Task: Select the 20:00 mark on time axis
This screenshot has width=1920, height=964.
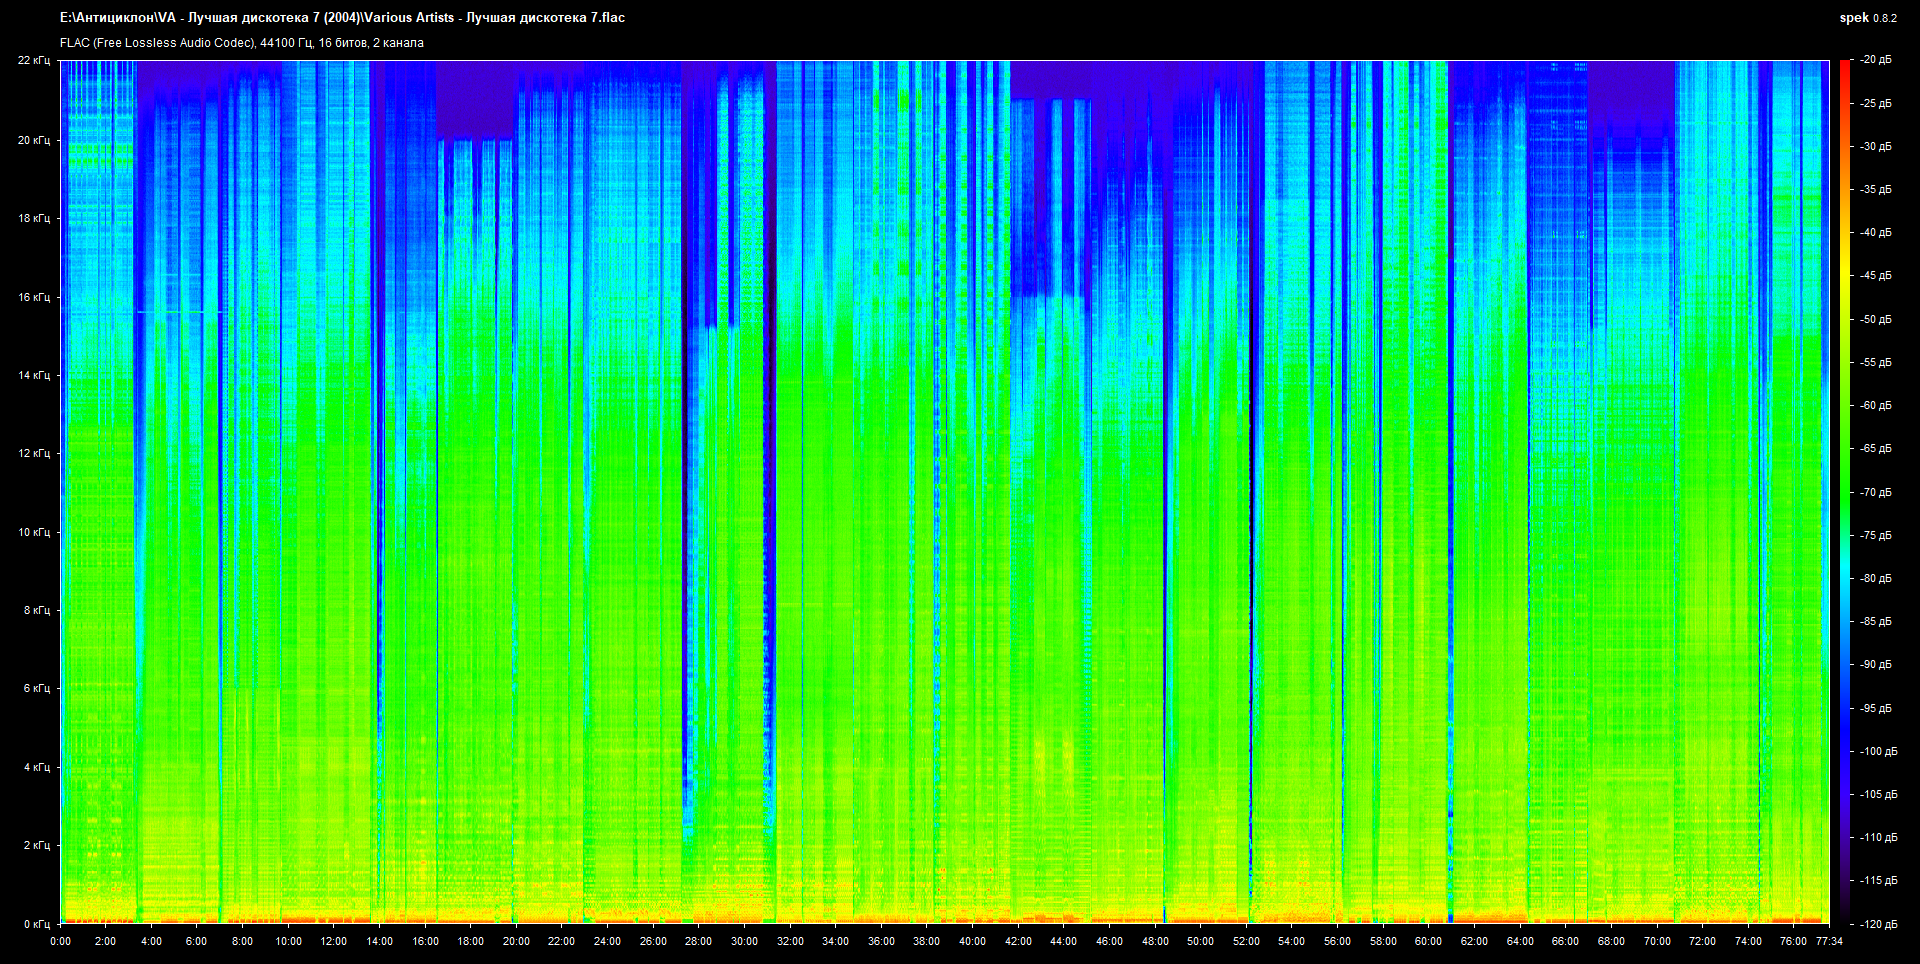Action: click(x=516, y=941)
